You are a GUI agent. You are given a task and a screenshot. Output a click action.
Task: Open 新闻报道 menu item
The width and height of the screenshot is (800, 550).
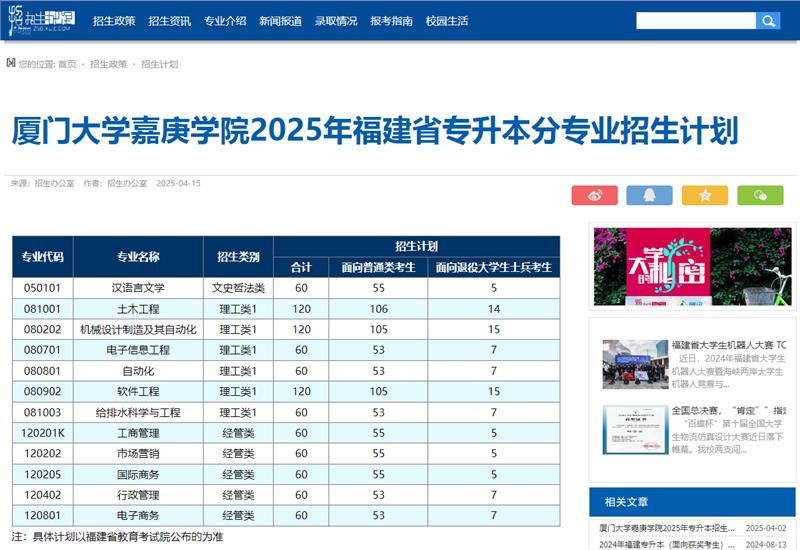click(x=280, y=21)
